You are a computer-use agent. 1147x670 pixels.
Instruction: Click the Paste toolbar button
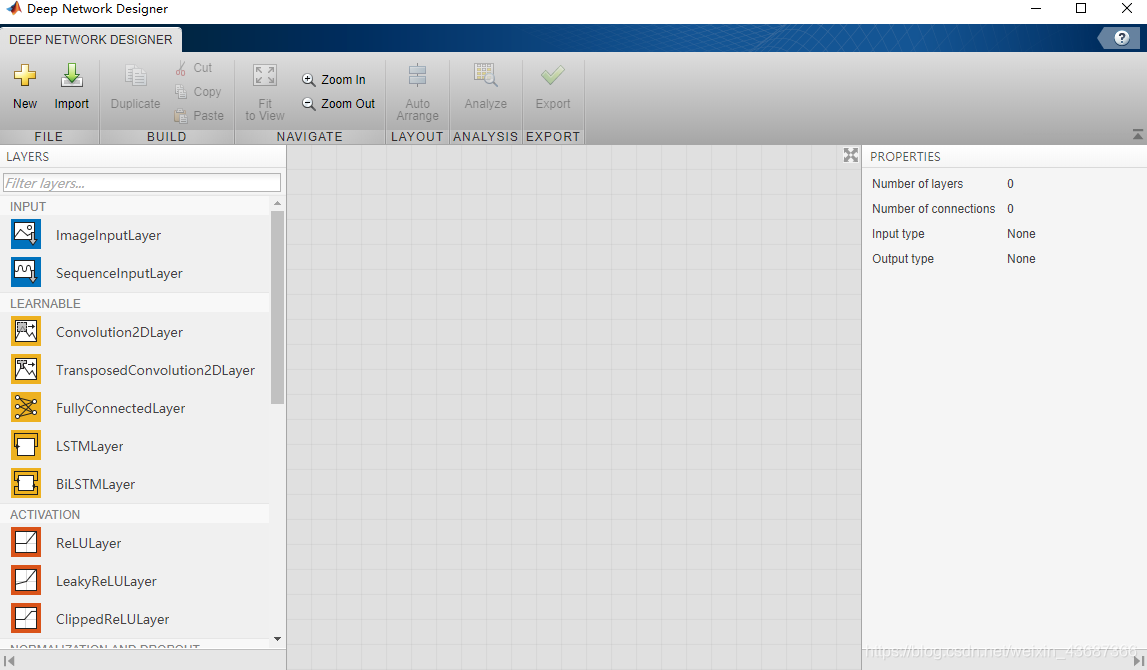point(199,116)
